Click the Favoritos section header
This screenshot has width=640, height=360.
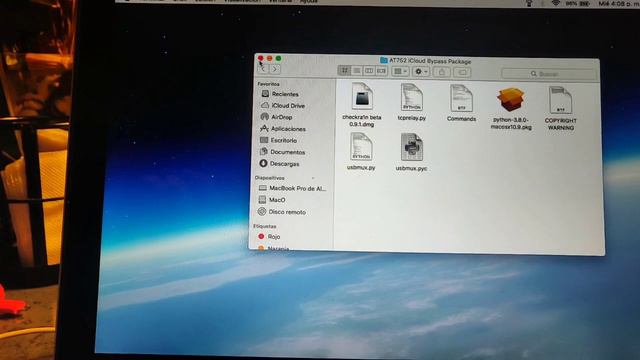click(x=268, y=84)
